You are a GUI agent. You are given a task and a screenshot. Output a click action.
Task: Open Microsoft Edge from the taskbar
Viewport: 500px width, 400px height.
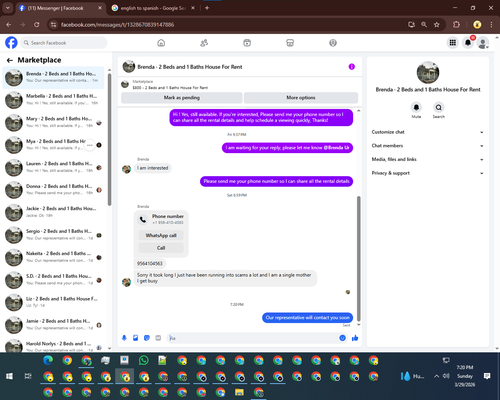pos(48,360)
